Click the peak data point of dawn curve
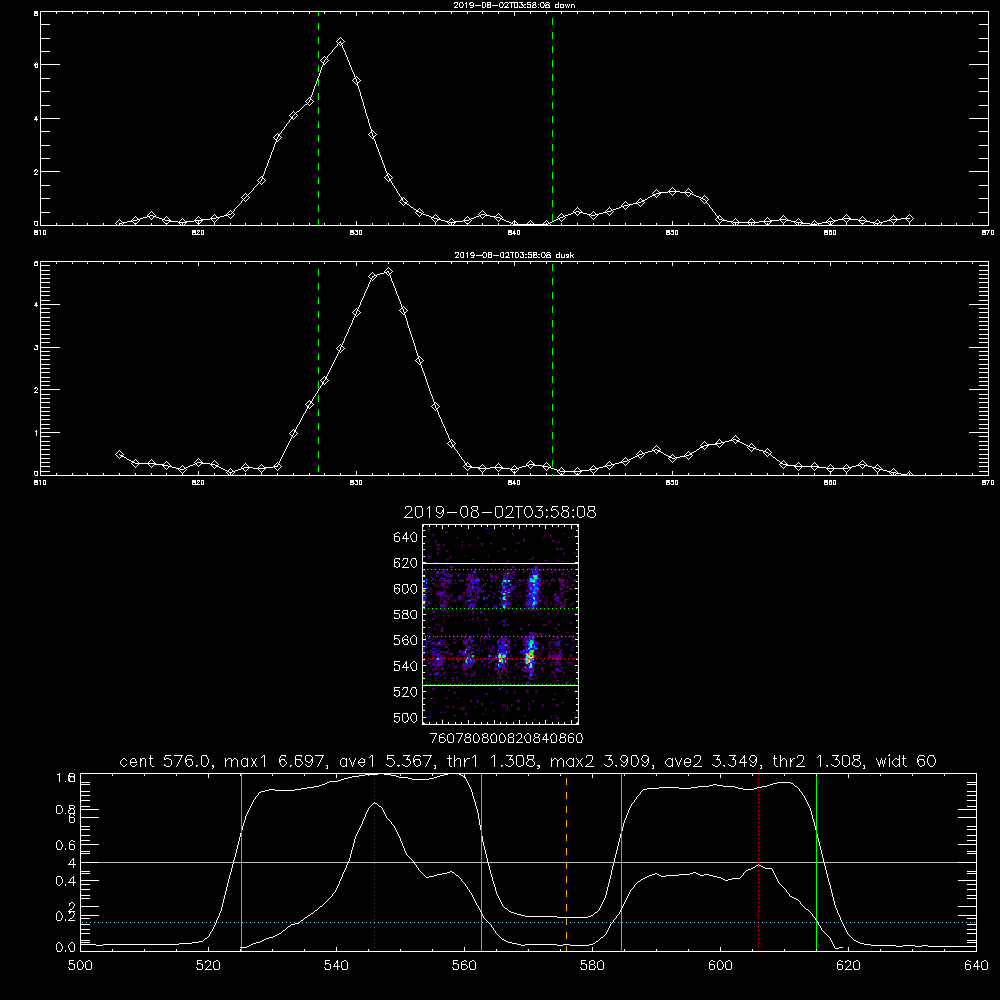1000x1000 pixels. (341, 41)
